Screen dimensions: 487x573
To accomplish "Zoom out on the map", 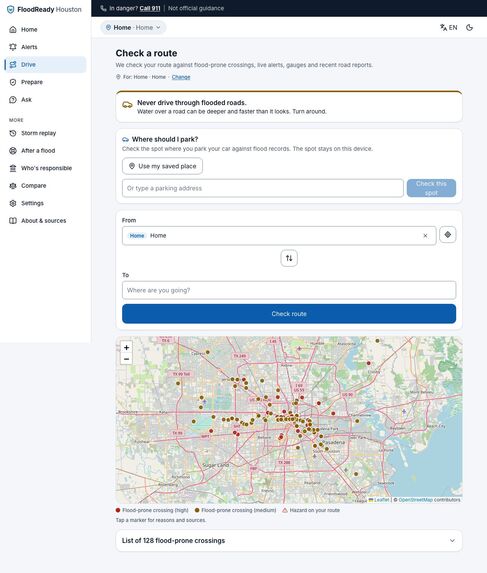I will pyautogui.click(x=126, y=359).
